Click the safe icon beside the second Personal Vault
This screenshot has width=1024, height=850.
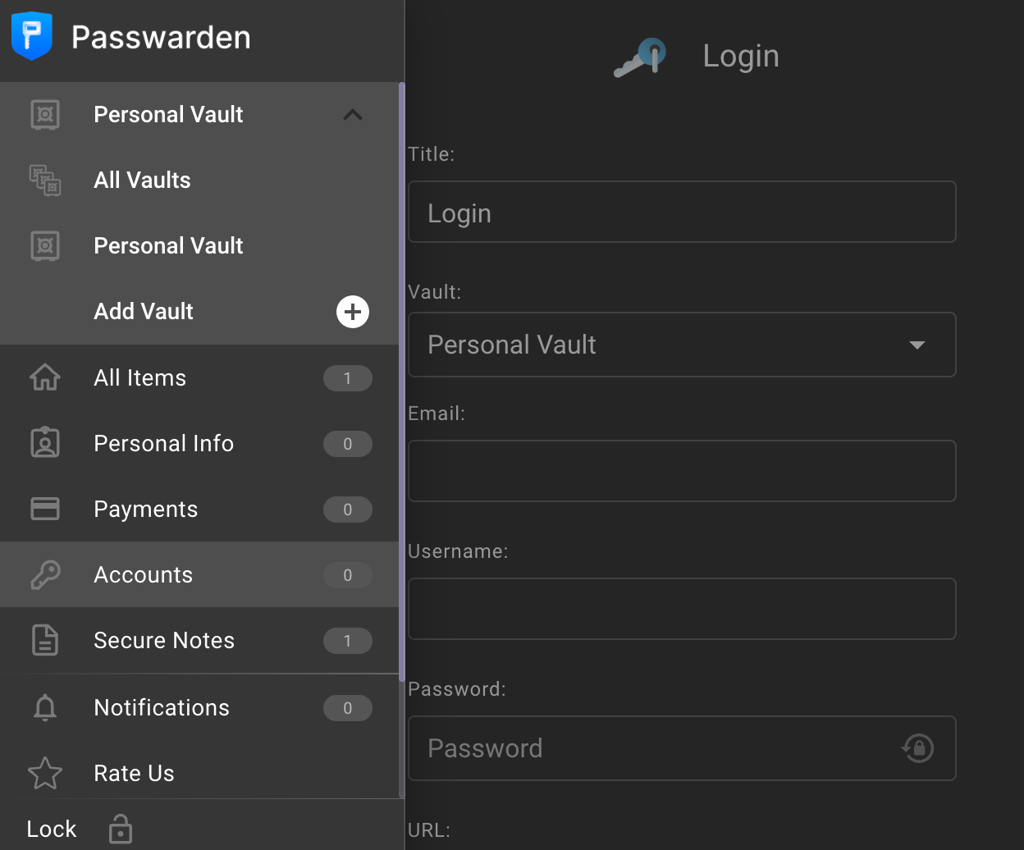click(45, 246)
